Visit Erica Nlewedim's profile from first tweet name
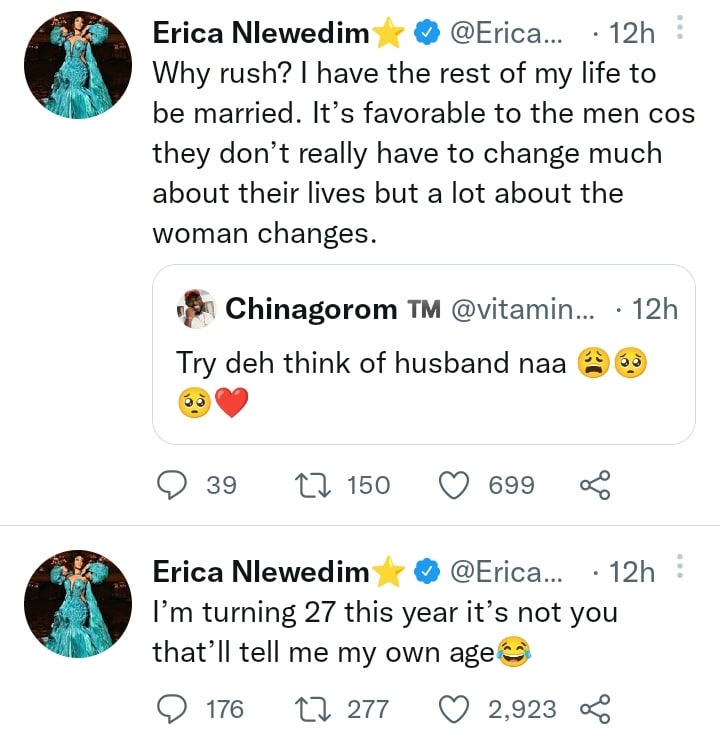The width and height of the screenshot is (720, 748). click(x=260, y=33)
